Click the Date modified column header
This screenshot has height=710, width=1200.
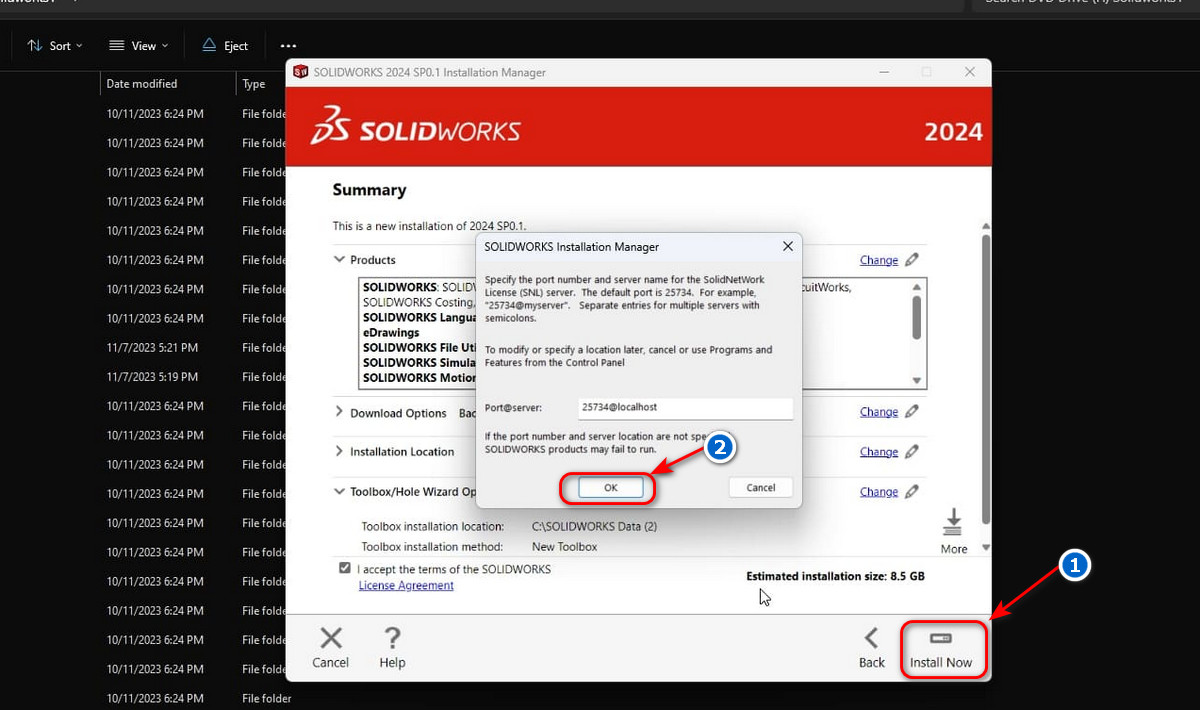(x=142, y=84)
